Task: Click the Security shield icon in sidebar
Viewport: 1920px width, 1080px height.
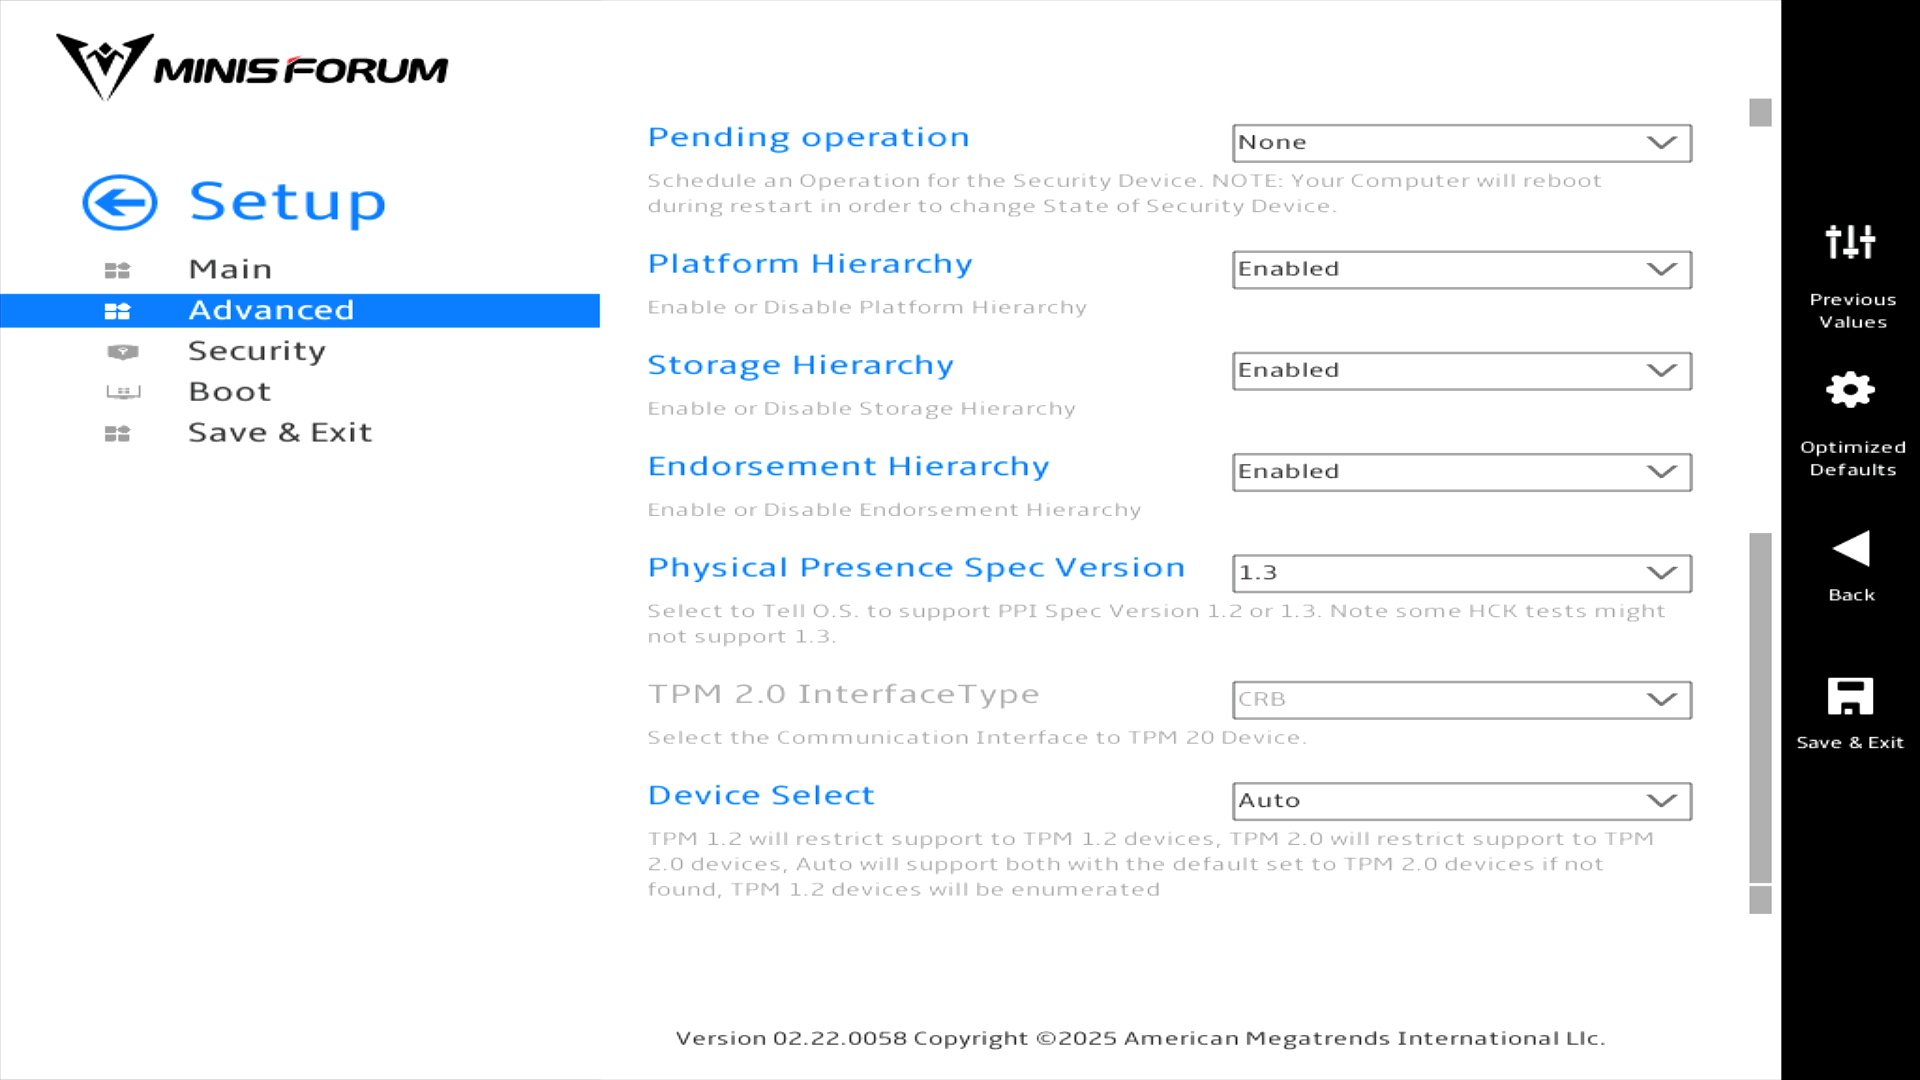Action: (122, 352)
